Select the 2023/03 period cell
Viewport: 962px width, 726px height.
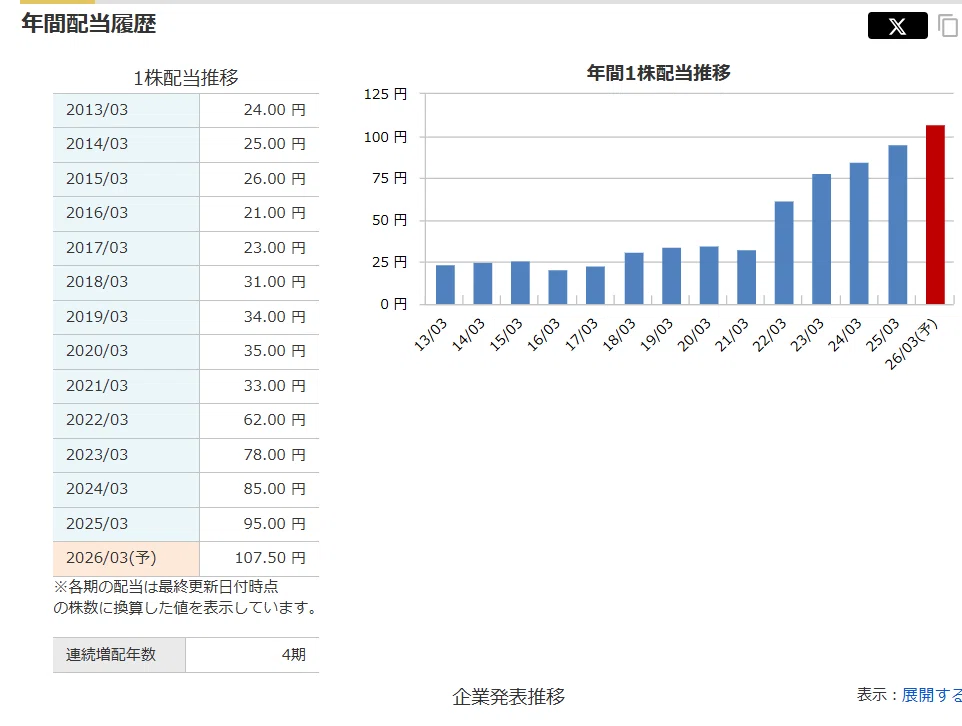(x=126, y=455)
